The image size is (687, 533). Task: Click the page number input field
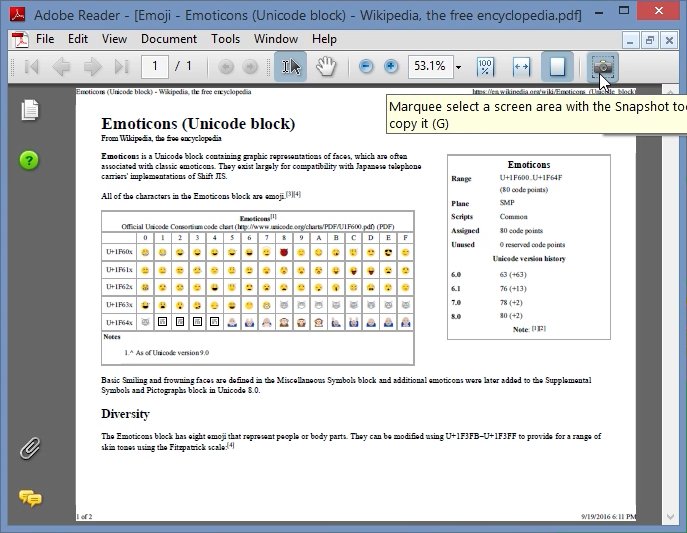point(155,67)
